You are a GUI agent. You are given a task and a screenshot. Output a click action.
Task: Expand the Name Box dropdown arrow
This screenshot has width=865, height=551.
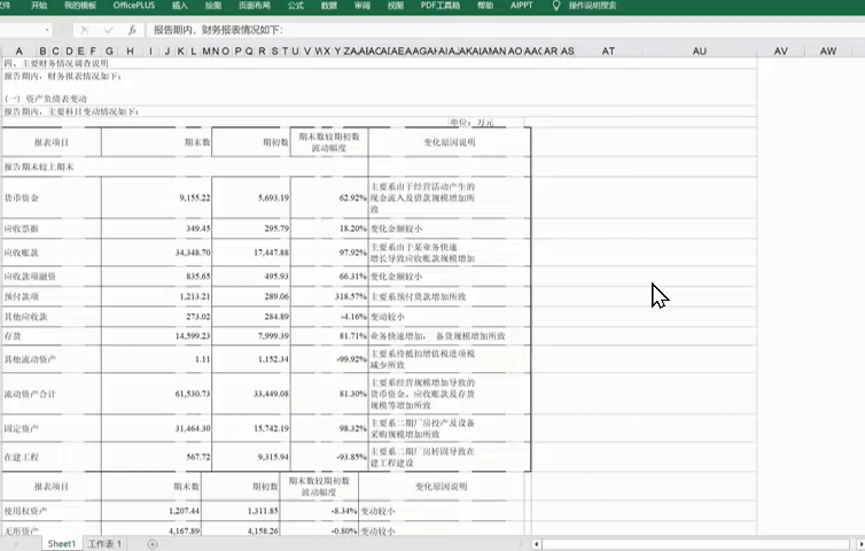click(47, 30)
